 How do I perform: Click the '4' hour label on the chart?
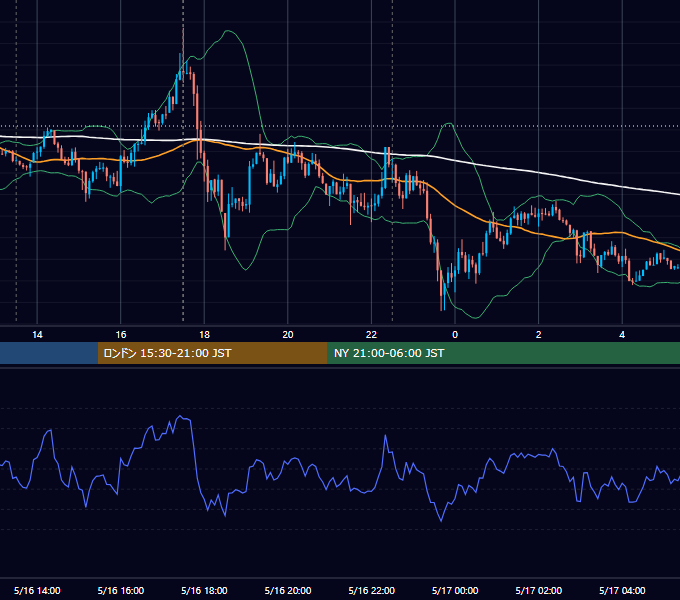(622, 335)
